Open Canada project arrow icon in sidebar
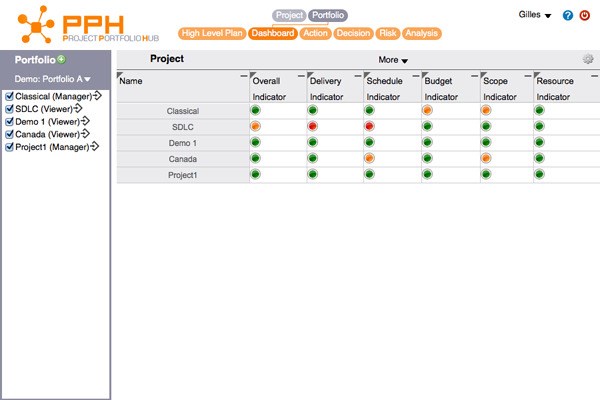600x400 pixels. [x=85, y=134]
